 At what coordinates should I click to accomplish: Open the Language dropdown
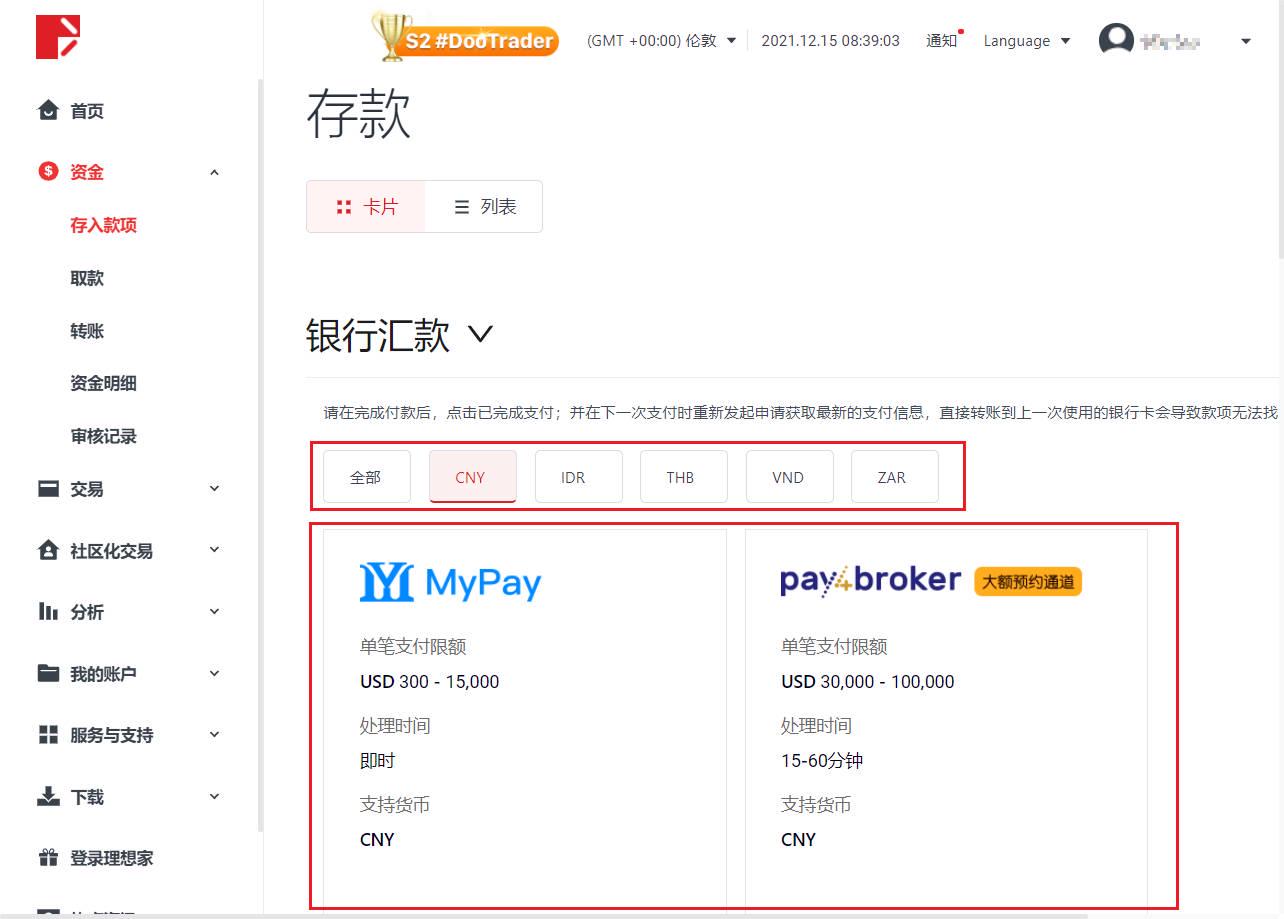[x=1027, y=41]
